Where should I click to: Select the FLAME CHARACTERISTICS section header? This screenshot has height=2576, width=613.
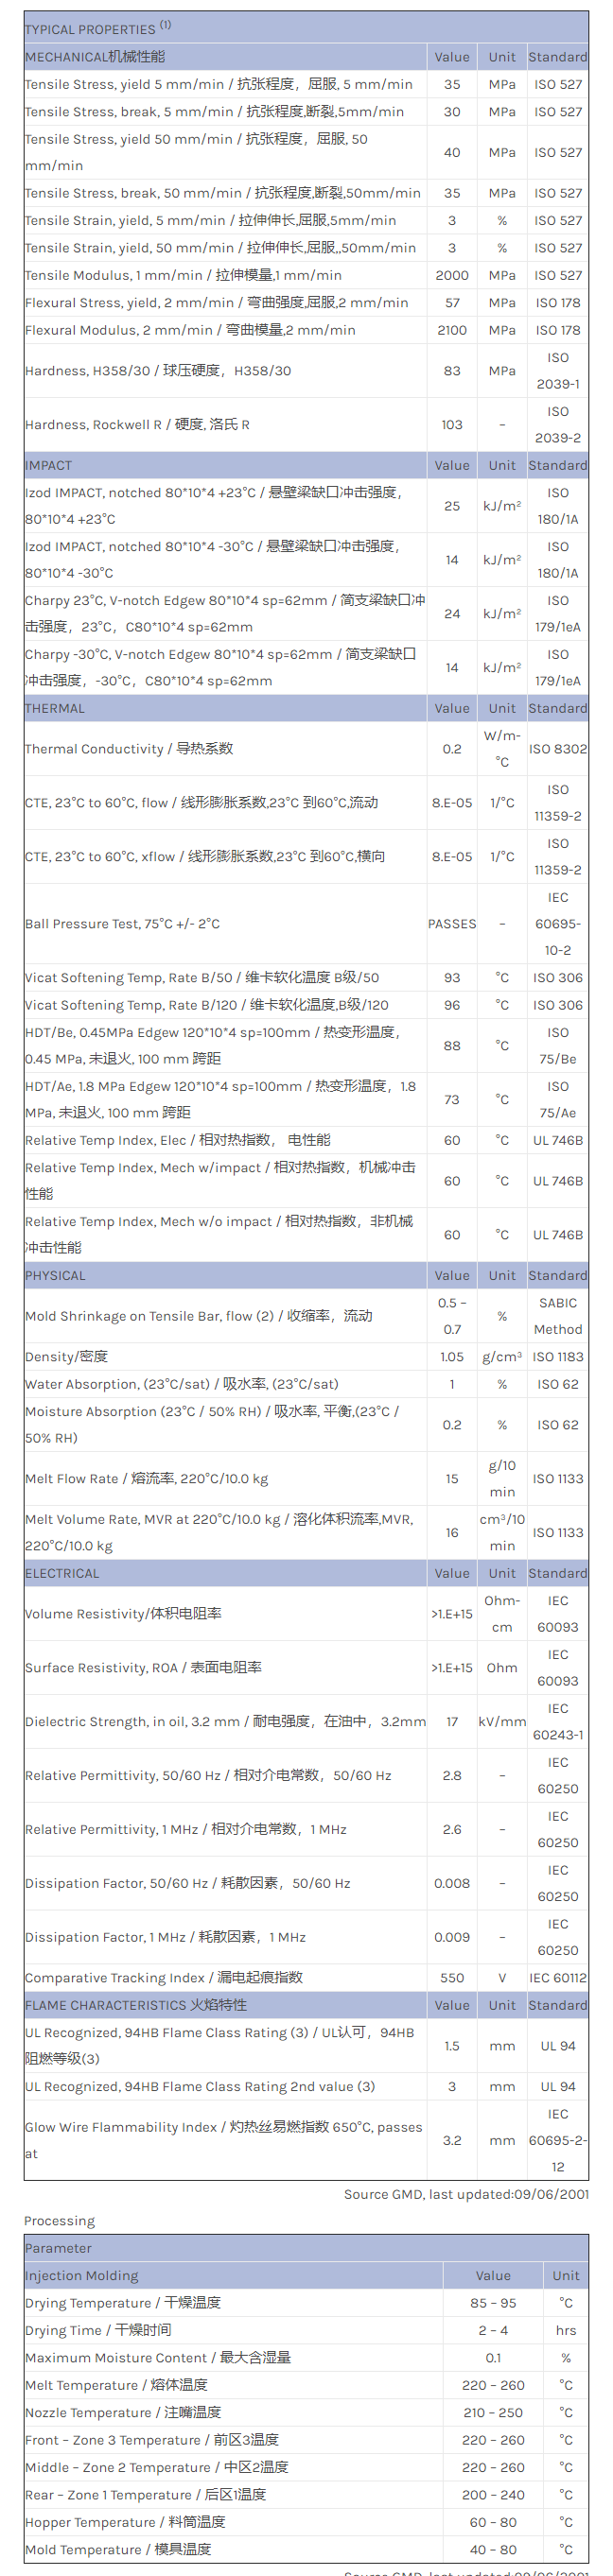[136, 2005]
